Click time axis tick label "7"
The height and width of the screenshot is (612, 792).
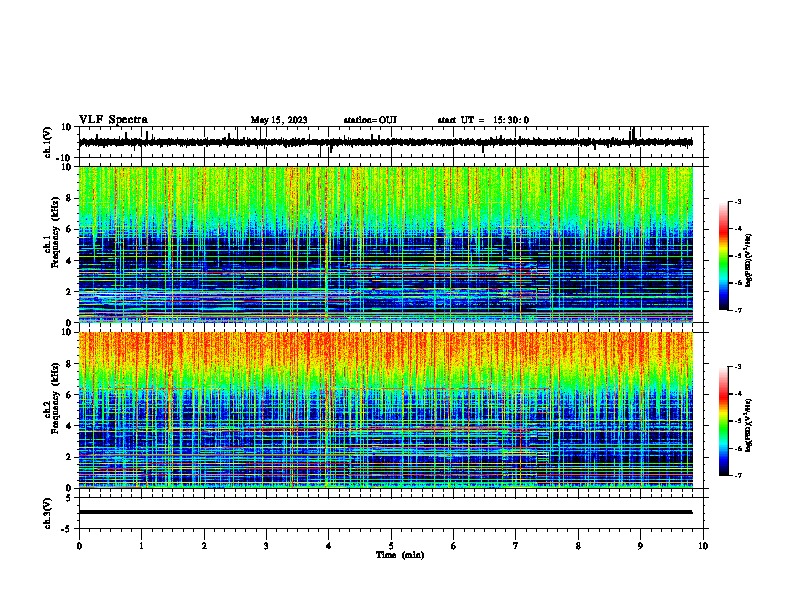tap(516, 546)
